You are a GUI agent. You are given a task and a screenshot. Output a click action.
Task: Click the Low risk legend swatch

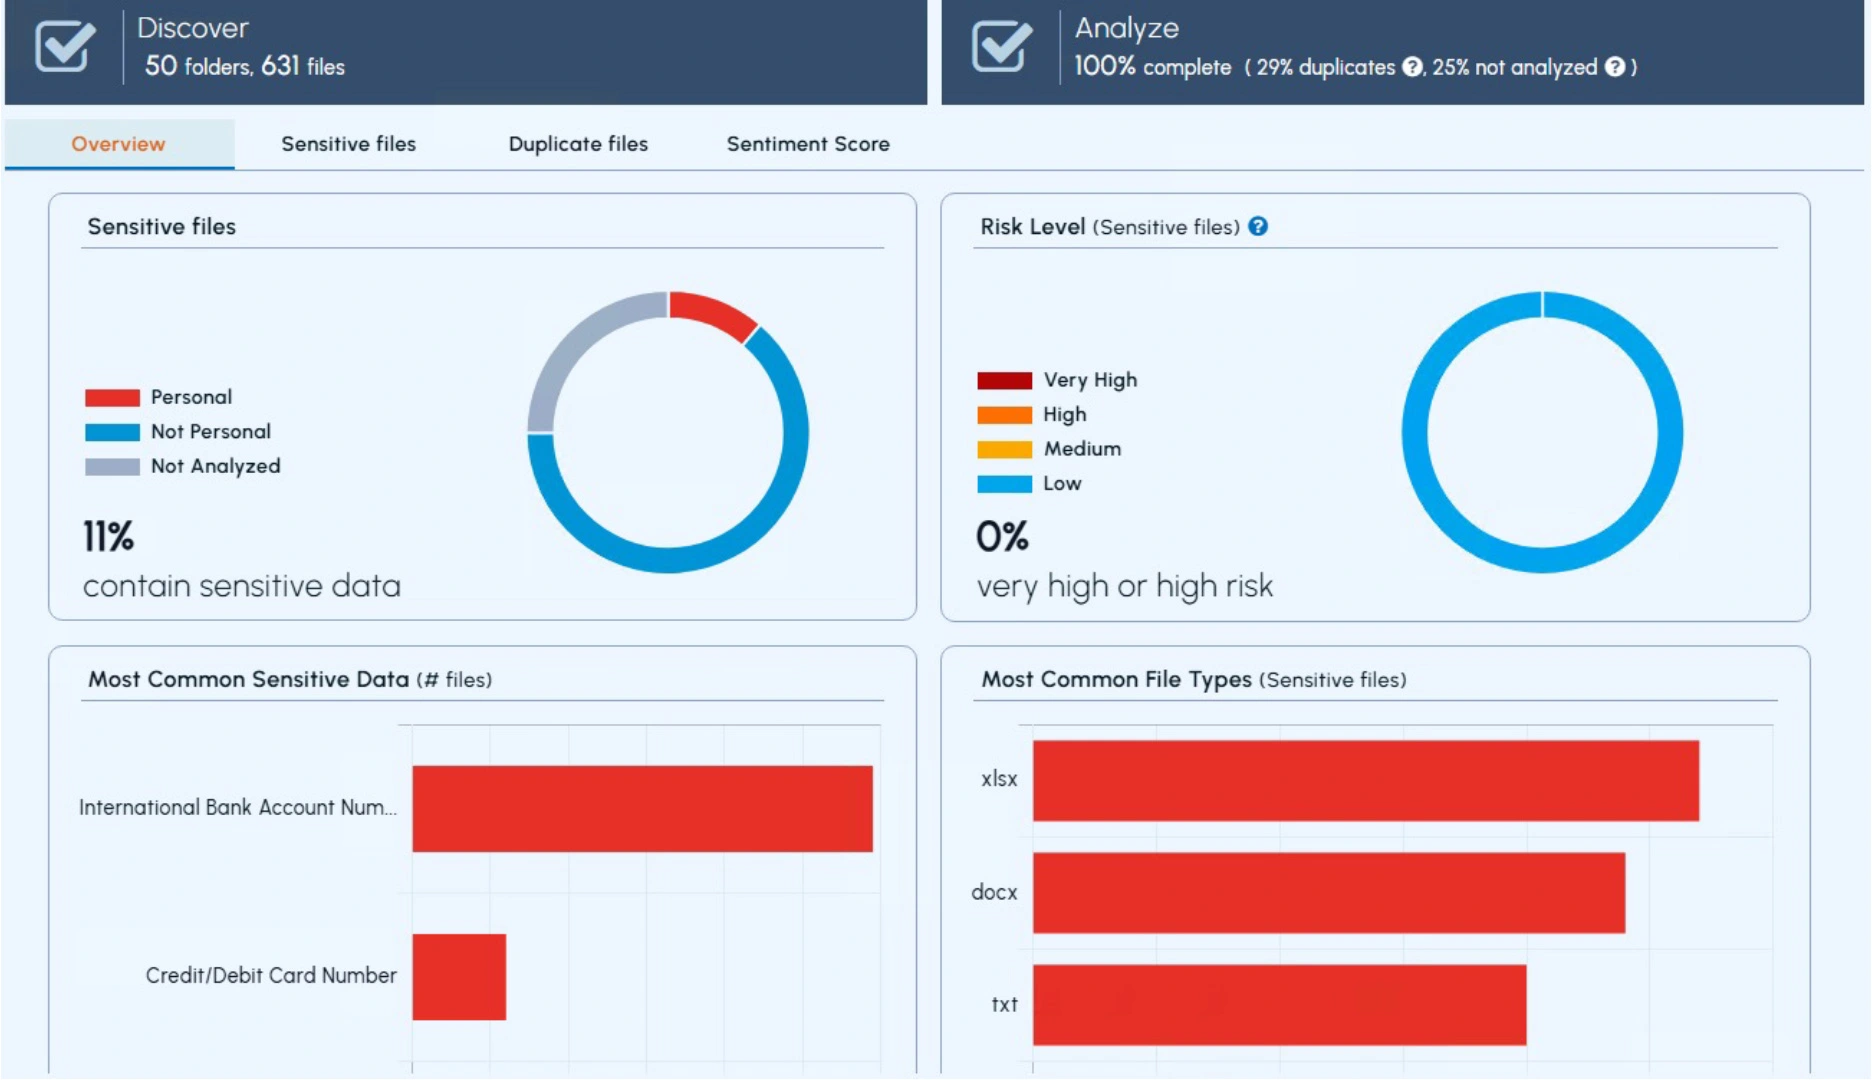point(1004,484)
